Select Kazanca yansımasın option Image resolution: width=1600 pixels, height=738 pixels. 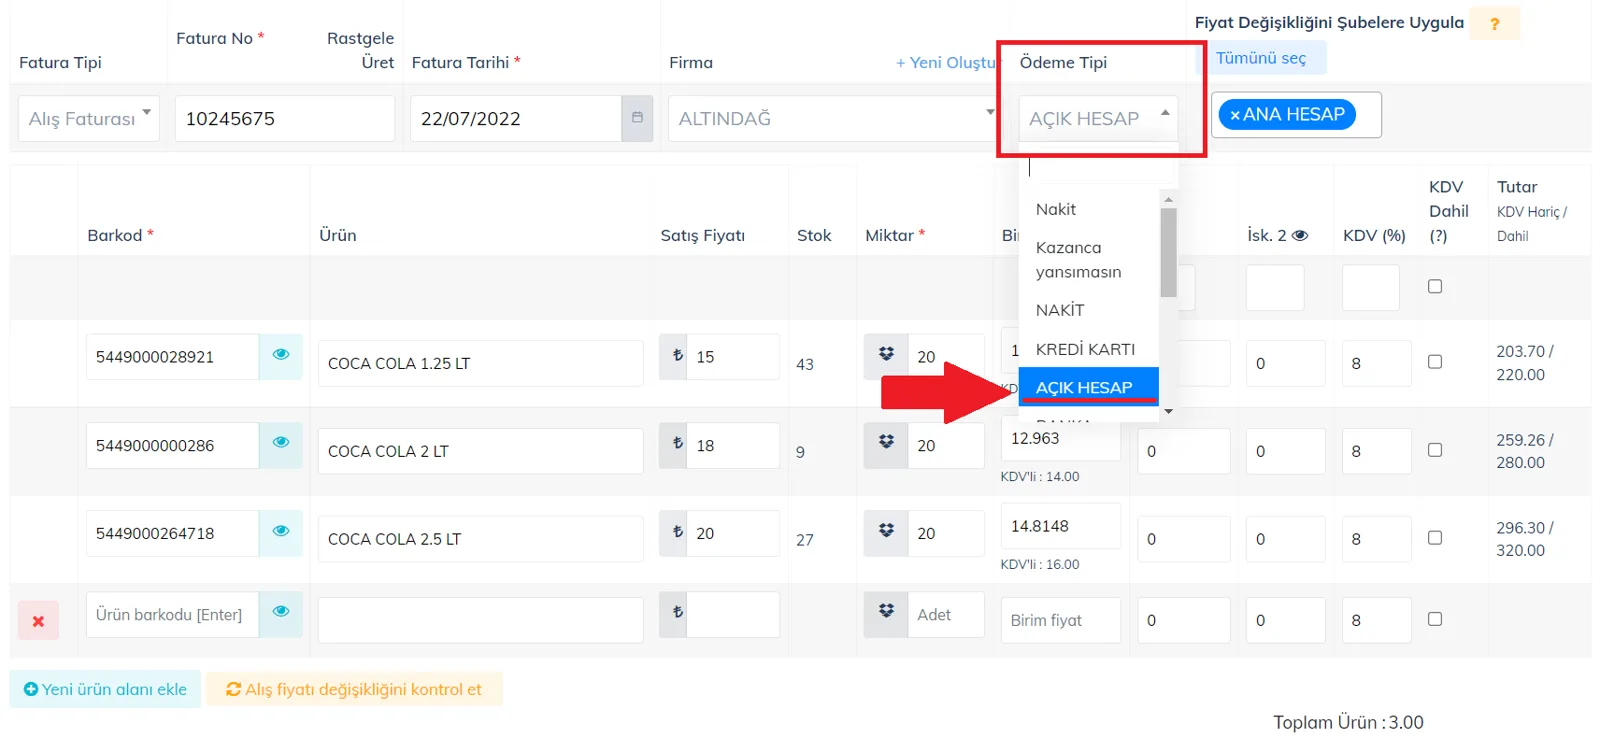pyautogui.click(x=1088, y=260)
